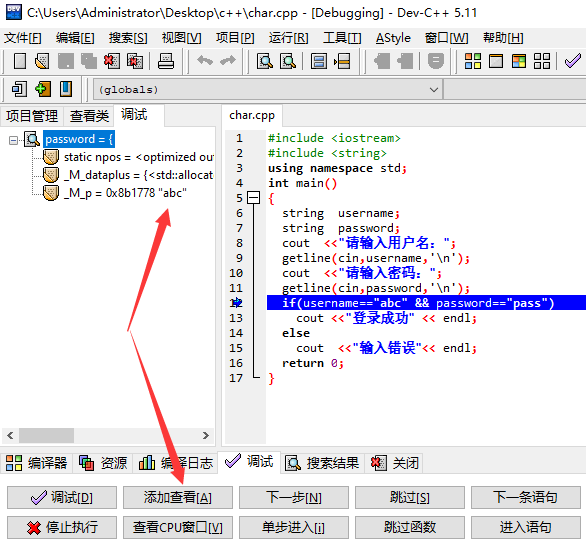586x548 pixels.
Task: Click the Undo arrow icon
Action: (205, 61)
